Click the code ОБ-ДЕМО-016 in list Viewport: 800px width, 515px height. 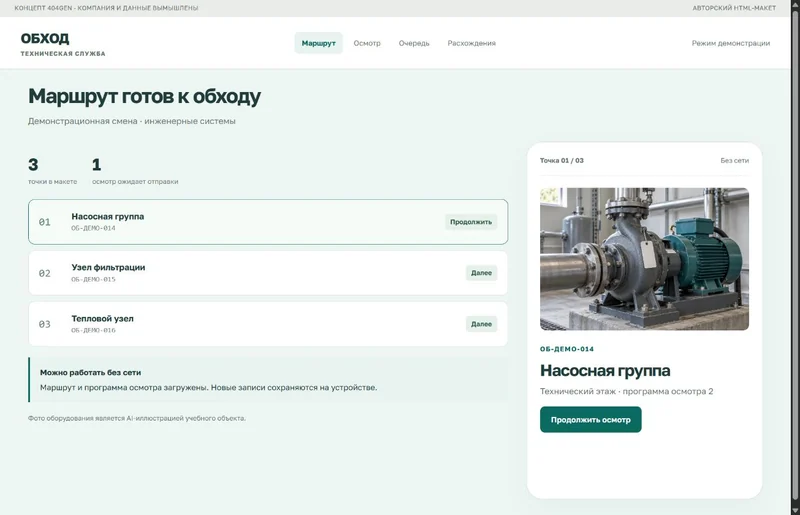click(x=93, y=330)
